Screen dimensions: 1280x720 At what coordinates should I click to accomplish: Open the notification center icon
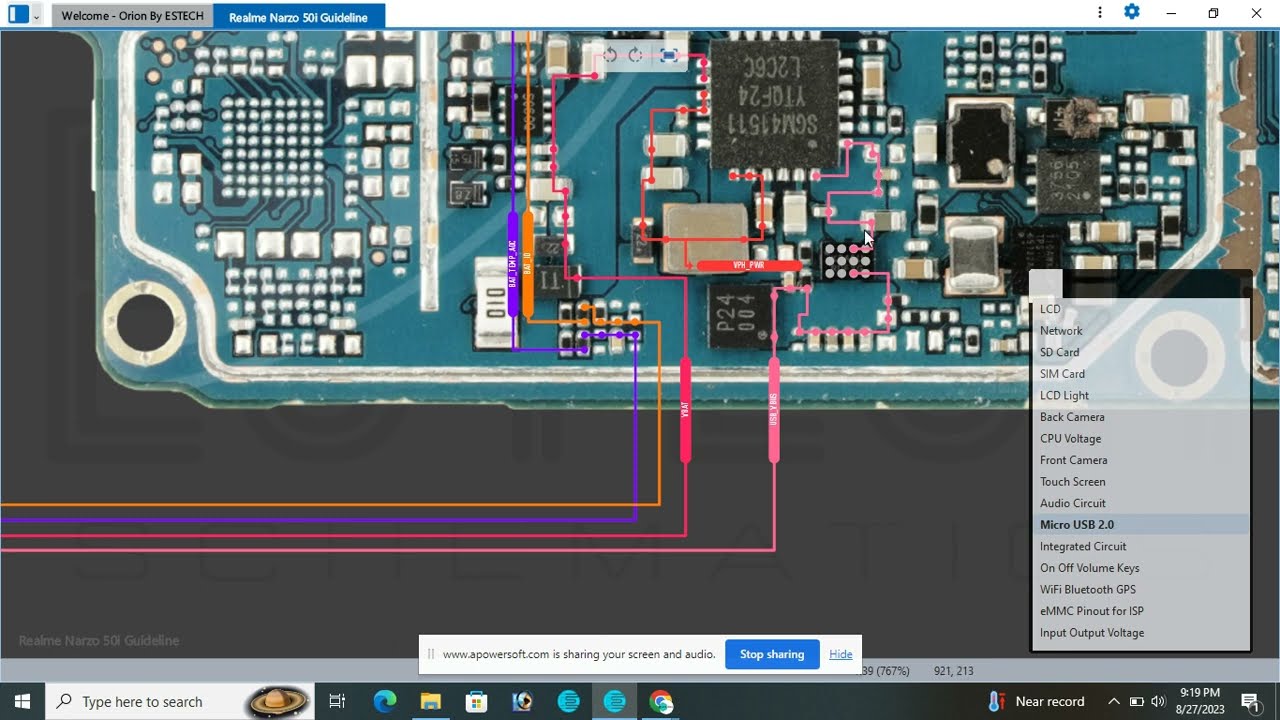[1250, 701]
